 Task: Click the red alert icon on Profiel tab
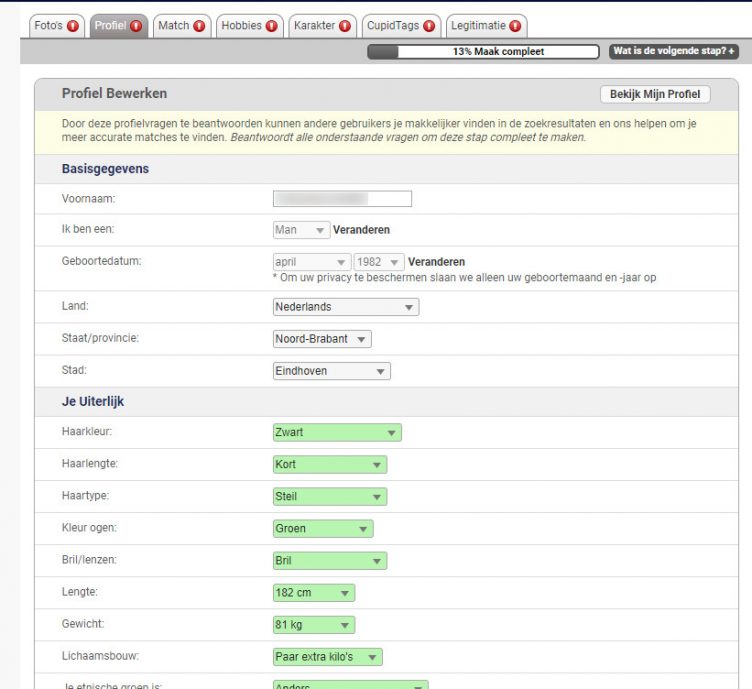point(136,26)
